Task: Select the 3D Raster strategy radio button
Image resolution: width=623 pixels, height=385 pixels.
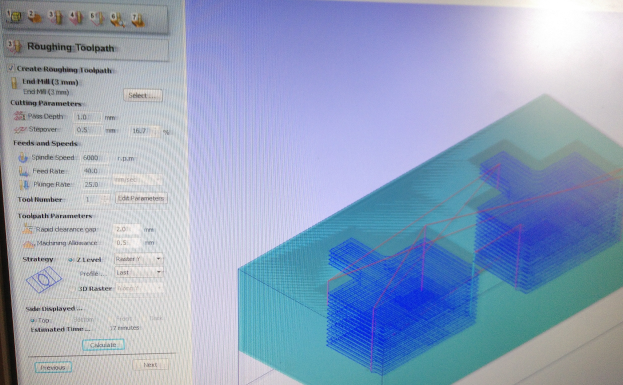Action: click(x=72, y=288)
